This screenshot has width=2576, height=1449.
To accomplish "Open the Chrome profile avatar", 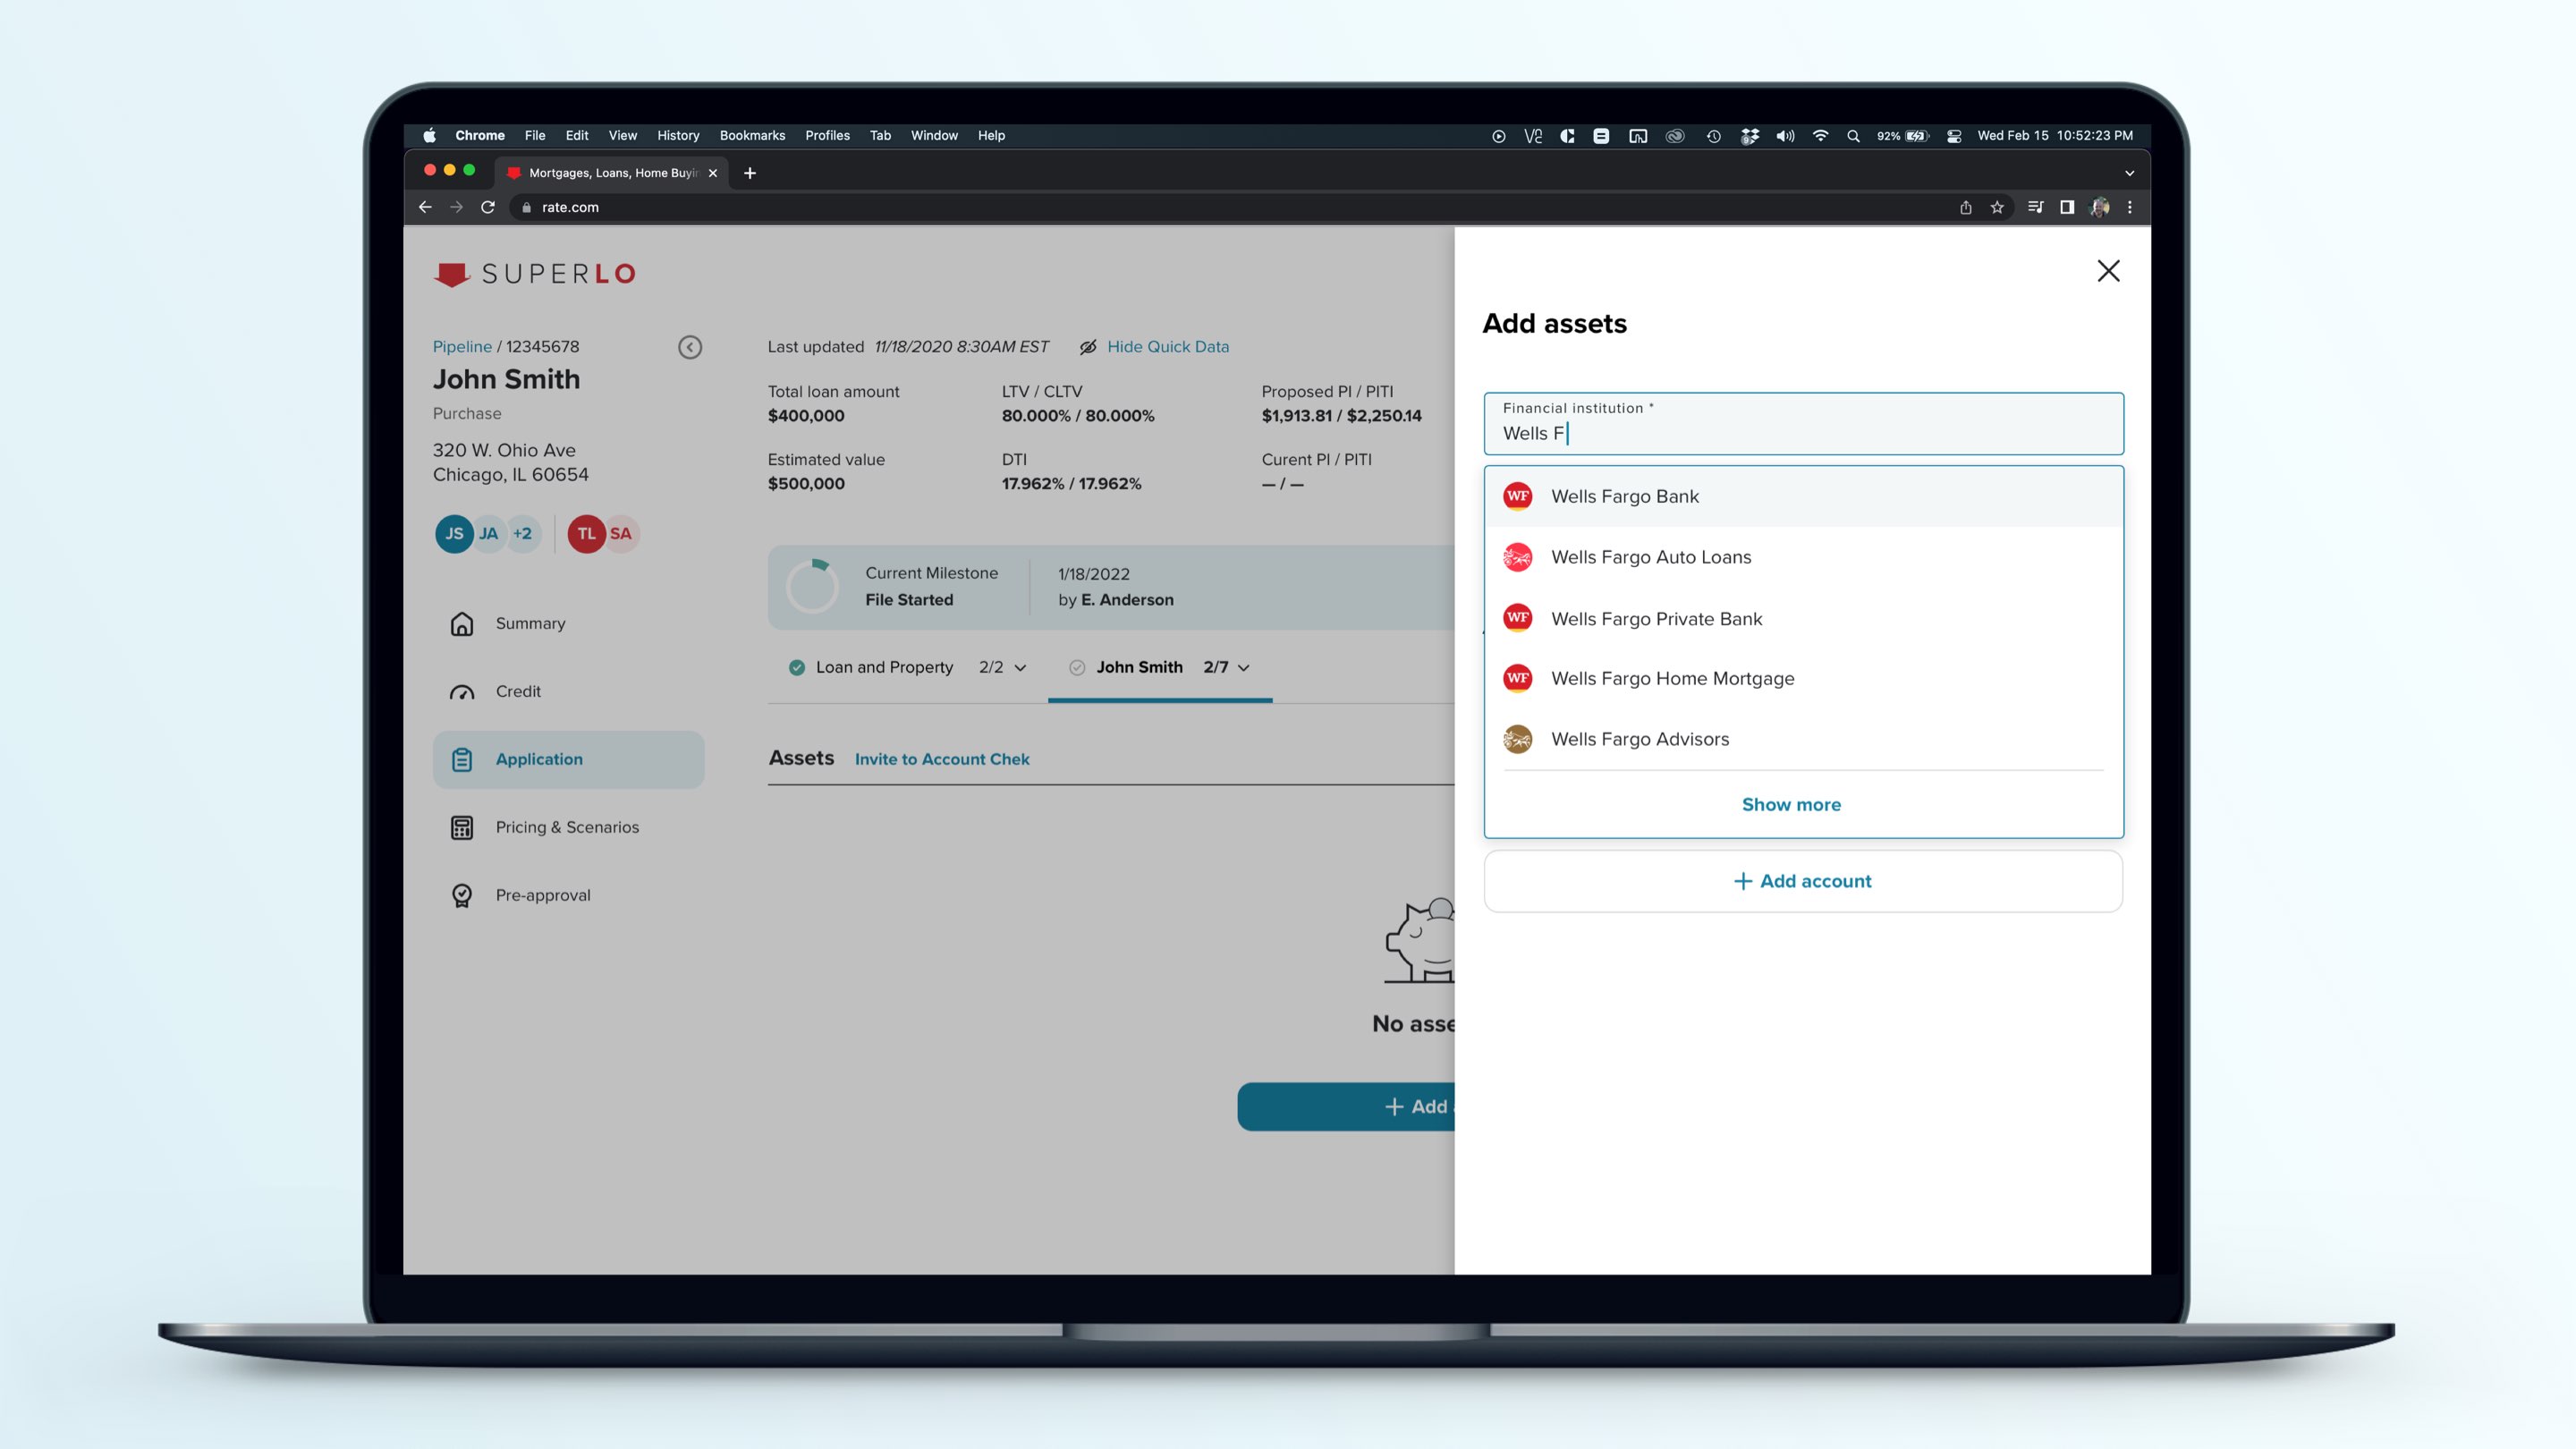I will tap(2100, 207).
